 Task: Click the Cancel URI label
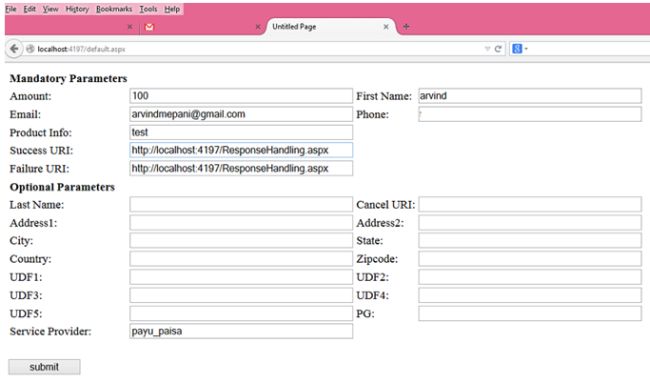386,204
